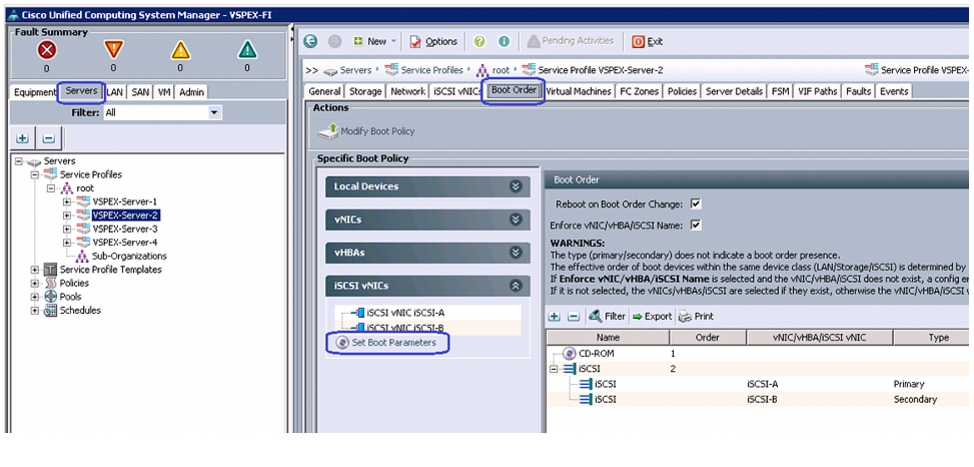Click the Exit button

[x=647, y=42]
